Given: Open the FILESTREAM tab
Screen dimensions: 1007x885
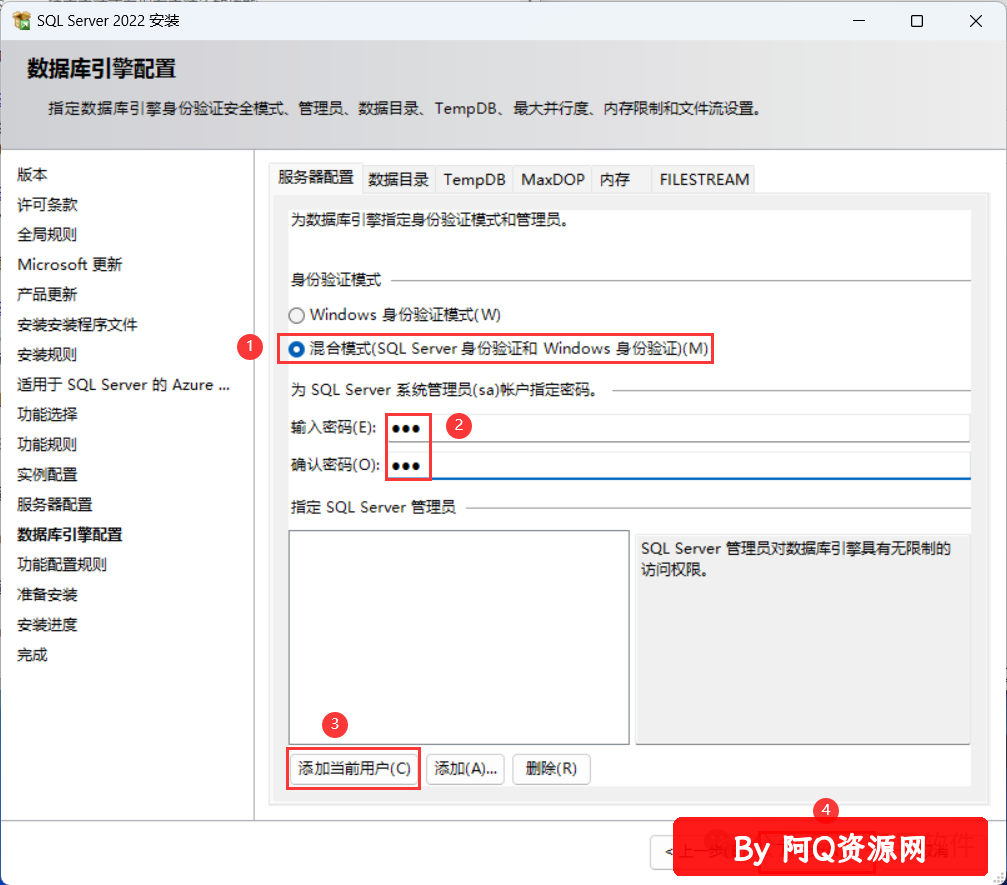Looking at the screenshot, I should click(704, 179).
